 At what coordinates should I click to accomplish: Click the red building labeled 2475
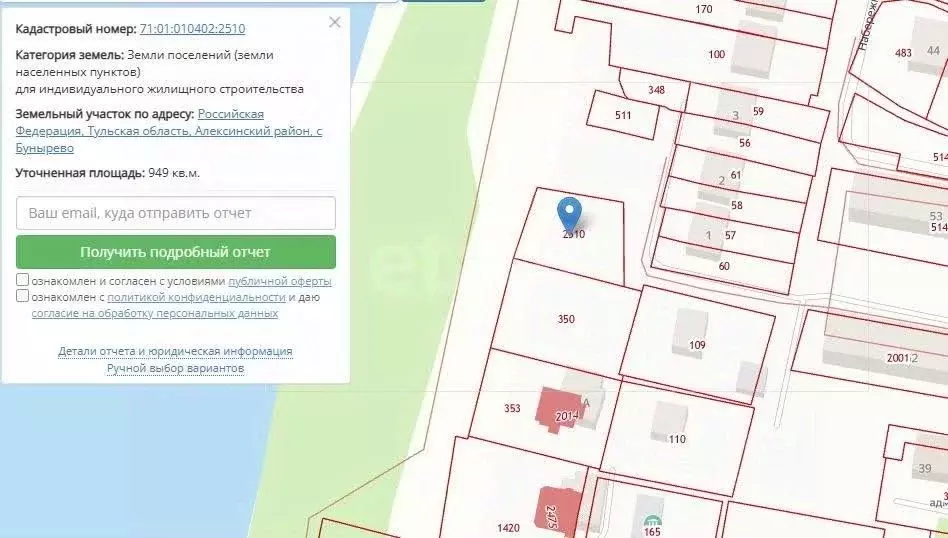click(x=559, y=509)
